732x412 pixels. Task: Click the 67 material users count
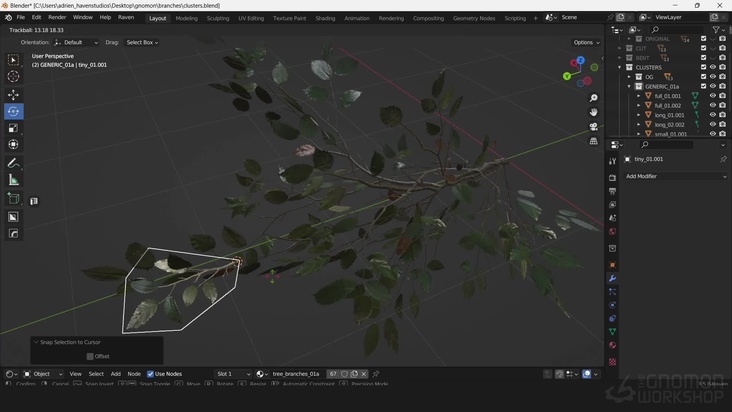pyautogui.click(x=333, y=374)
